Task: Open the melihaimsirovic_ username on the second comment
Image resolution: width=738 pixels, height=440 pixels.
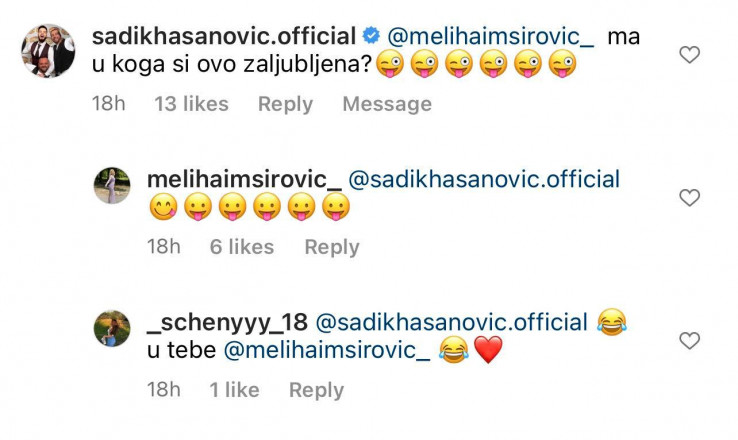Action: (x=244, y=180)
